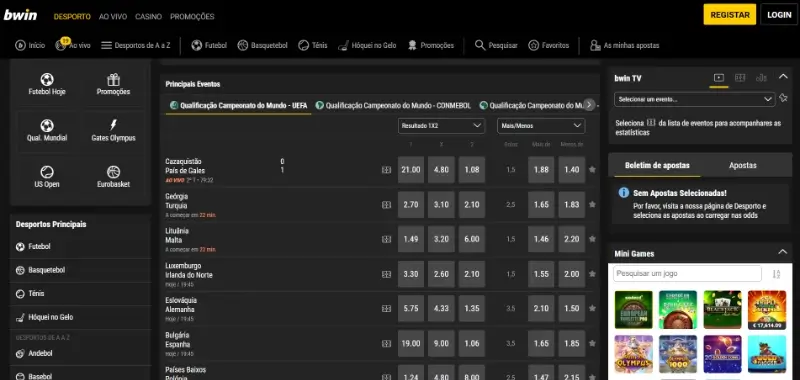
Task: Select 3.10 draw odds Geórgia vs Turquia
Action: [441, 205]
